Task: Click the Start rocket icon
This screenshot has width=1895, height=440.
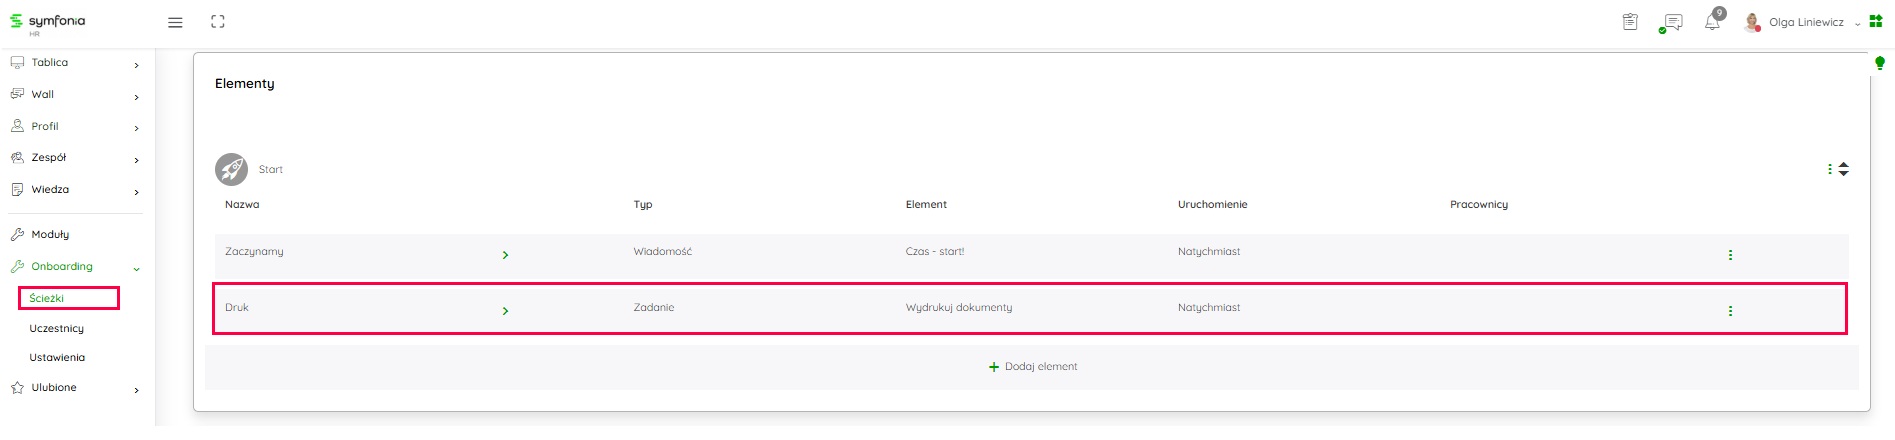Action: tap(231, 169)
